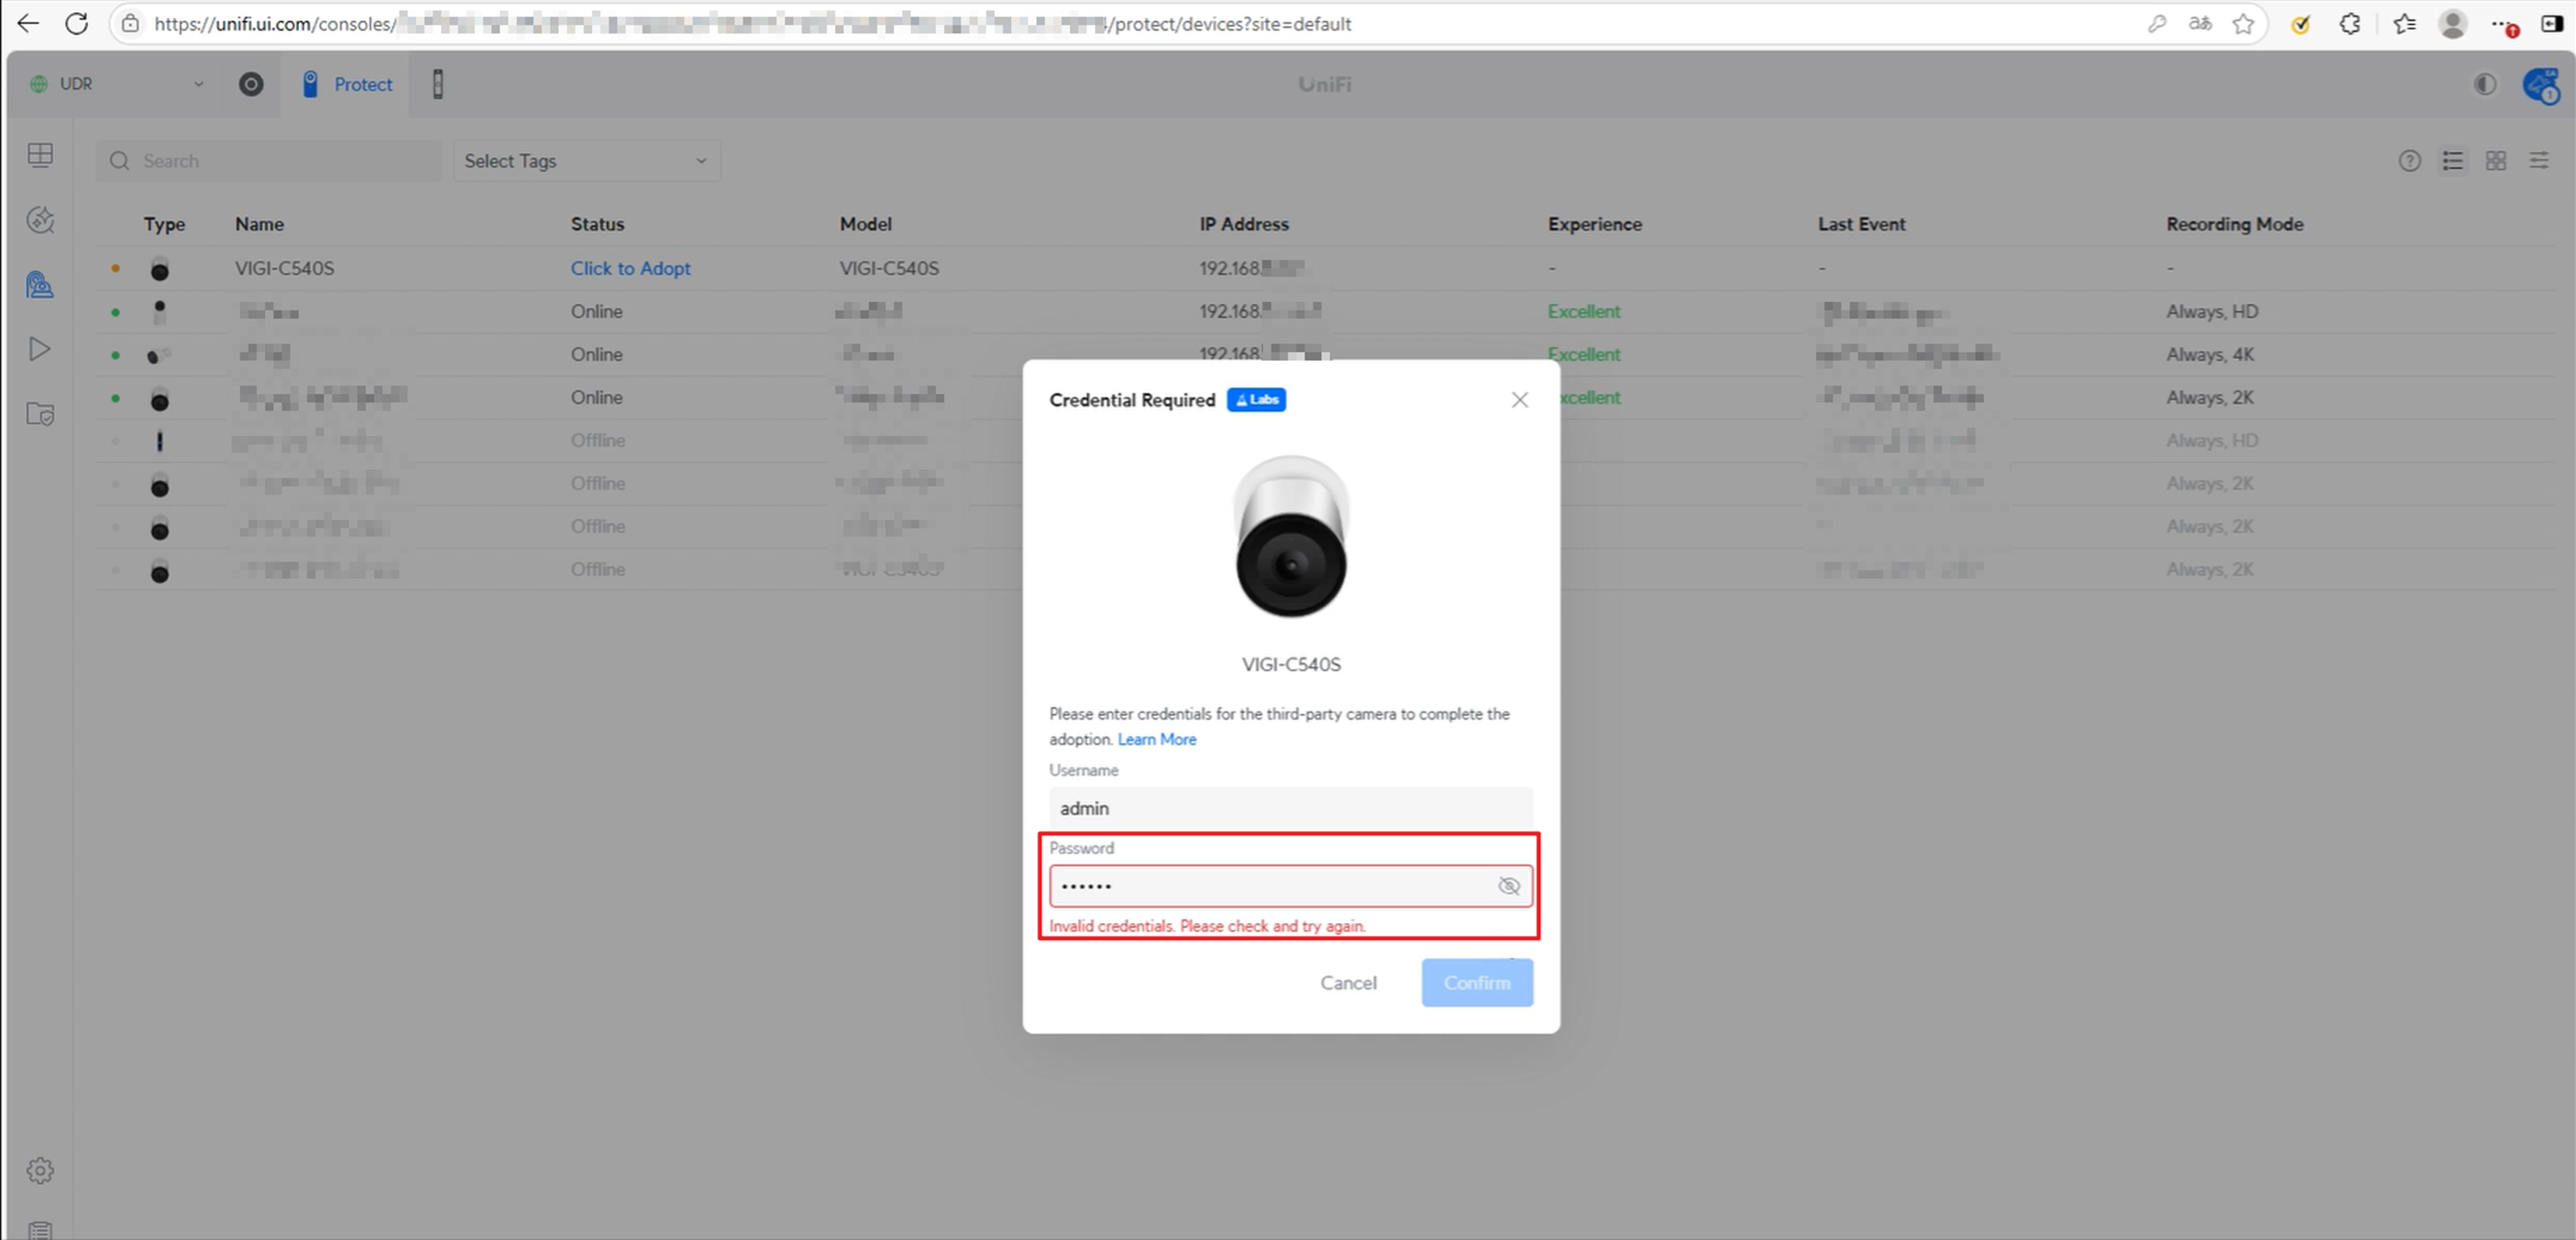Click the Password input field
The height and width of the screenshot is (1240, 2576).
1290,886
